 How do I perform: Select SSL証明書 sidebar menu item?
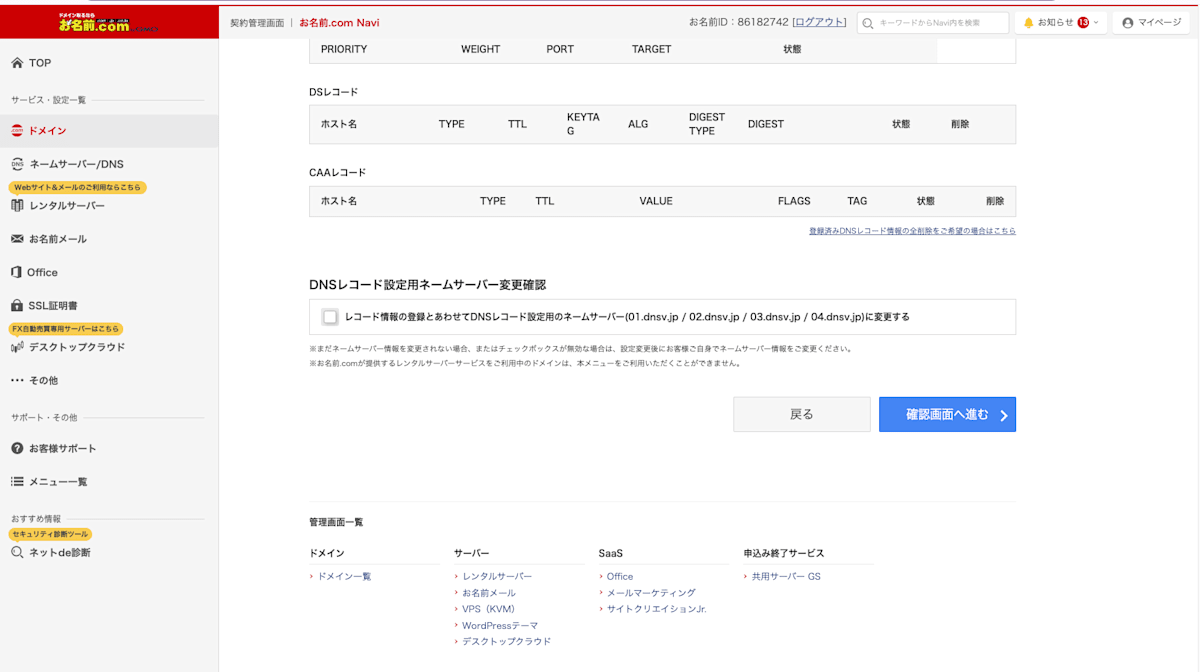click(x=53, y=305)
